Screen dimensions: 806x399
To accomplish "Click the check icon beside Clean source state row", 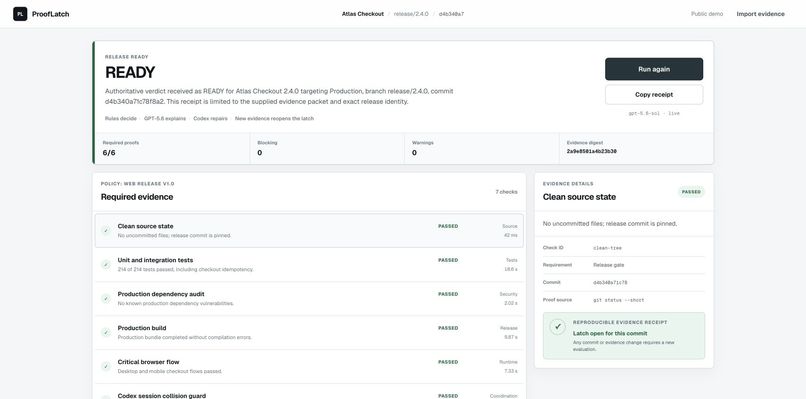I will click(106, 230).
